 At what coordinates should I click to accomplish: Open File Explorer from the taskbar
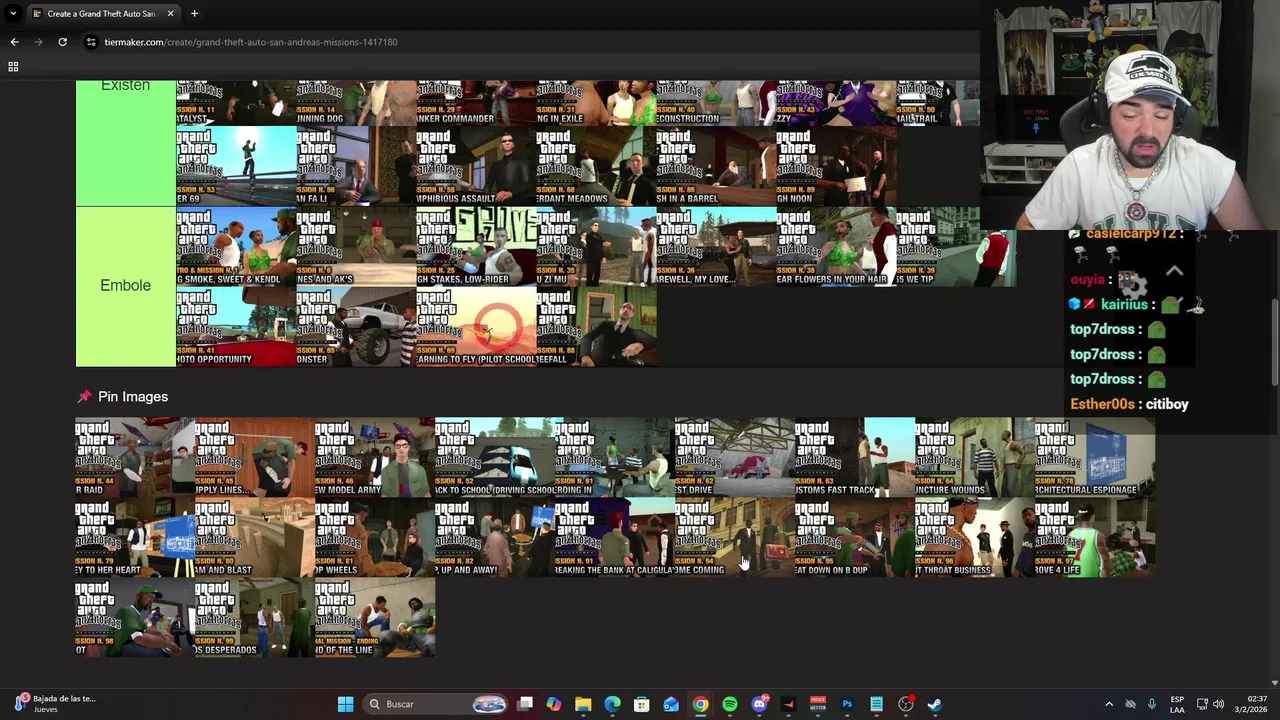[583, 704]
